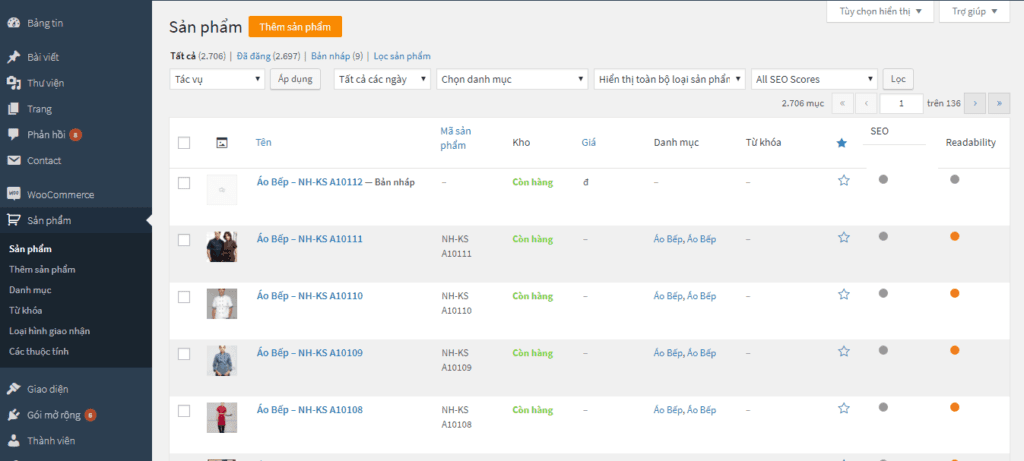This screenshot has height=461, width=1024.
Task: Click the Thêm sản phẩm orange button
Action: click(295, 27)
